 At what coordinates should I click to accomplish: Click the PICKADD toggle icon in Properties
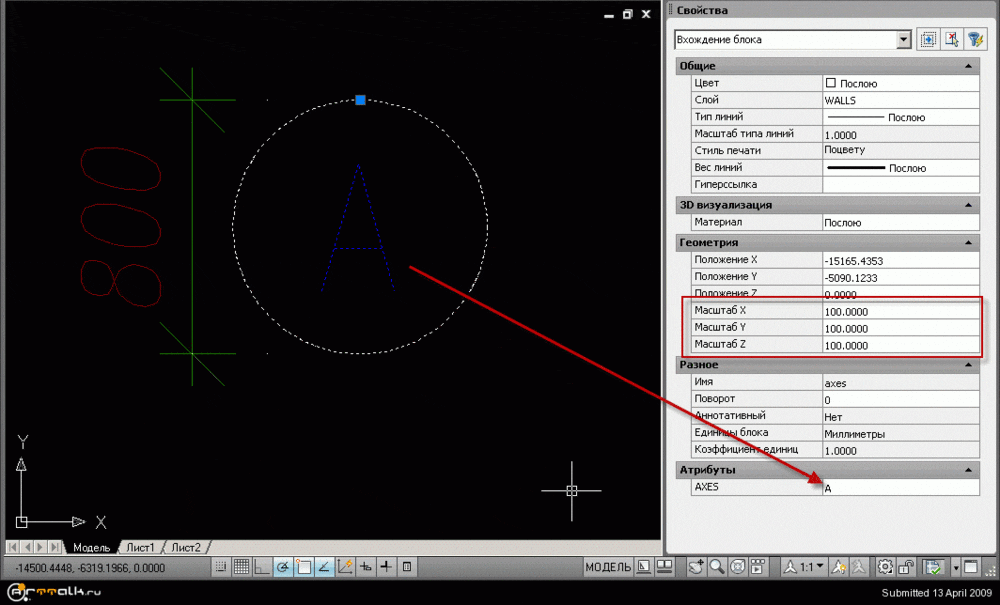pos(928,39)
